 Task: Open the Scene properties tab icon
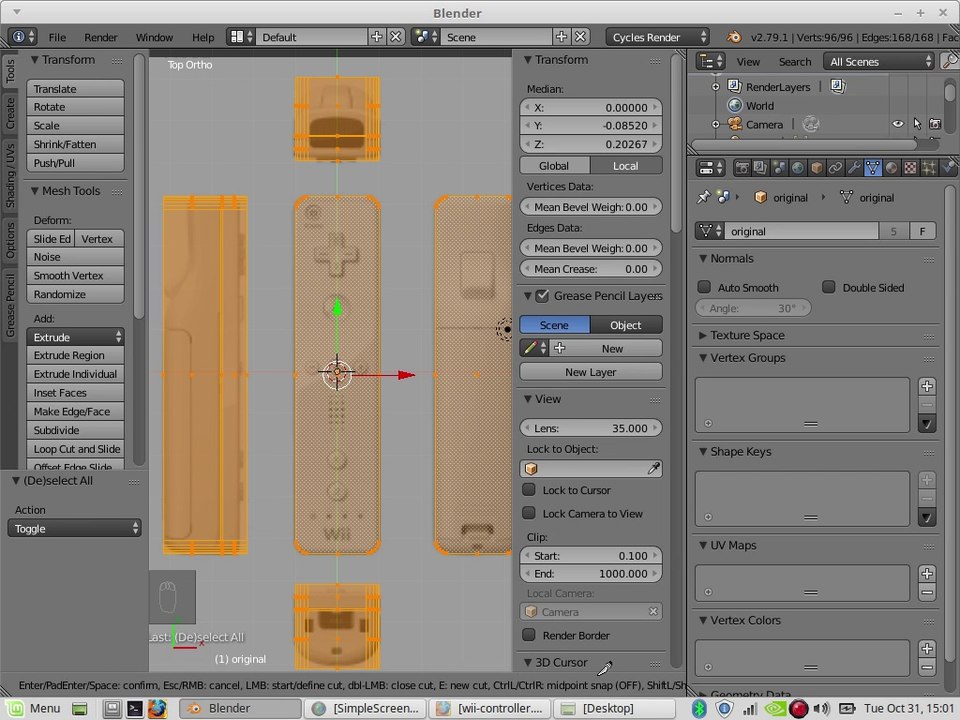point(779,167)
